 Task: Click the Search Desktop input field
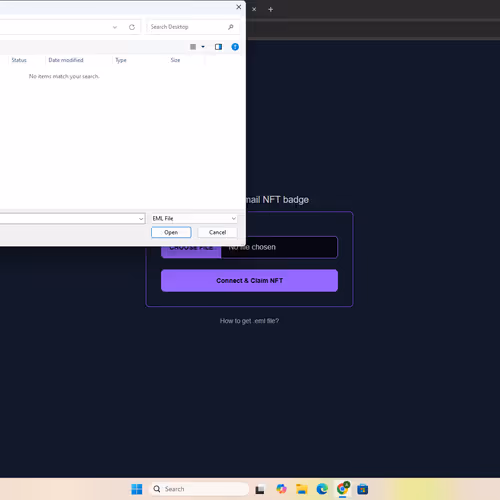coord(188,27)
